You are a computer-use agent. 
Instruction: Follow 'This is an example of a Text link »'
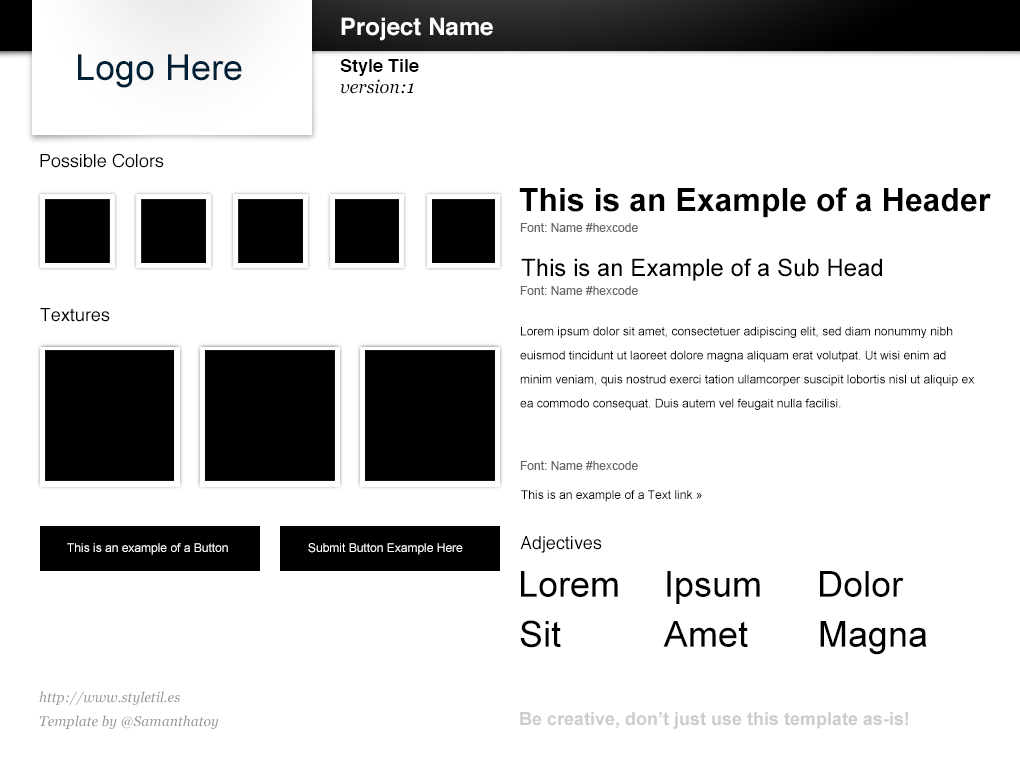pos(611,495)
